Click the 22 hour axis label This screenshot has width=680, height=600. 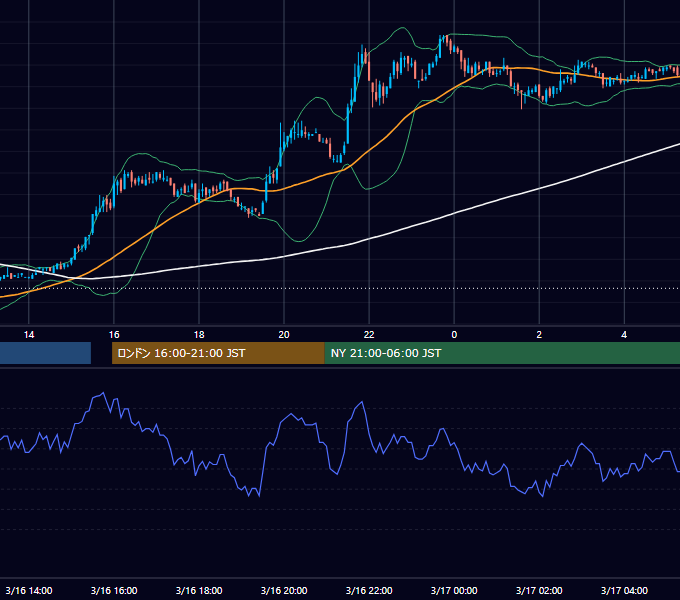point(369,335)
